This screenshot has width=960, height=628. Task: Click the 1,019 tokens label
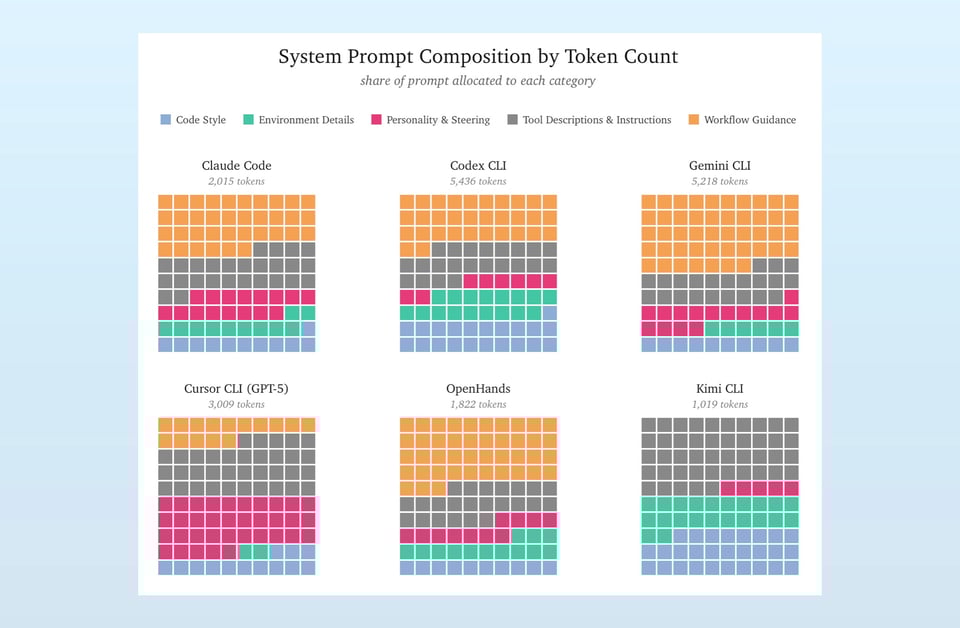pyautogui.click(x=719, y=405)
